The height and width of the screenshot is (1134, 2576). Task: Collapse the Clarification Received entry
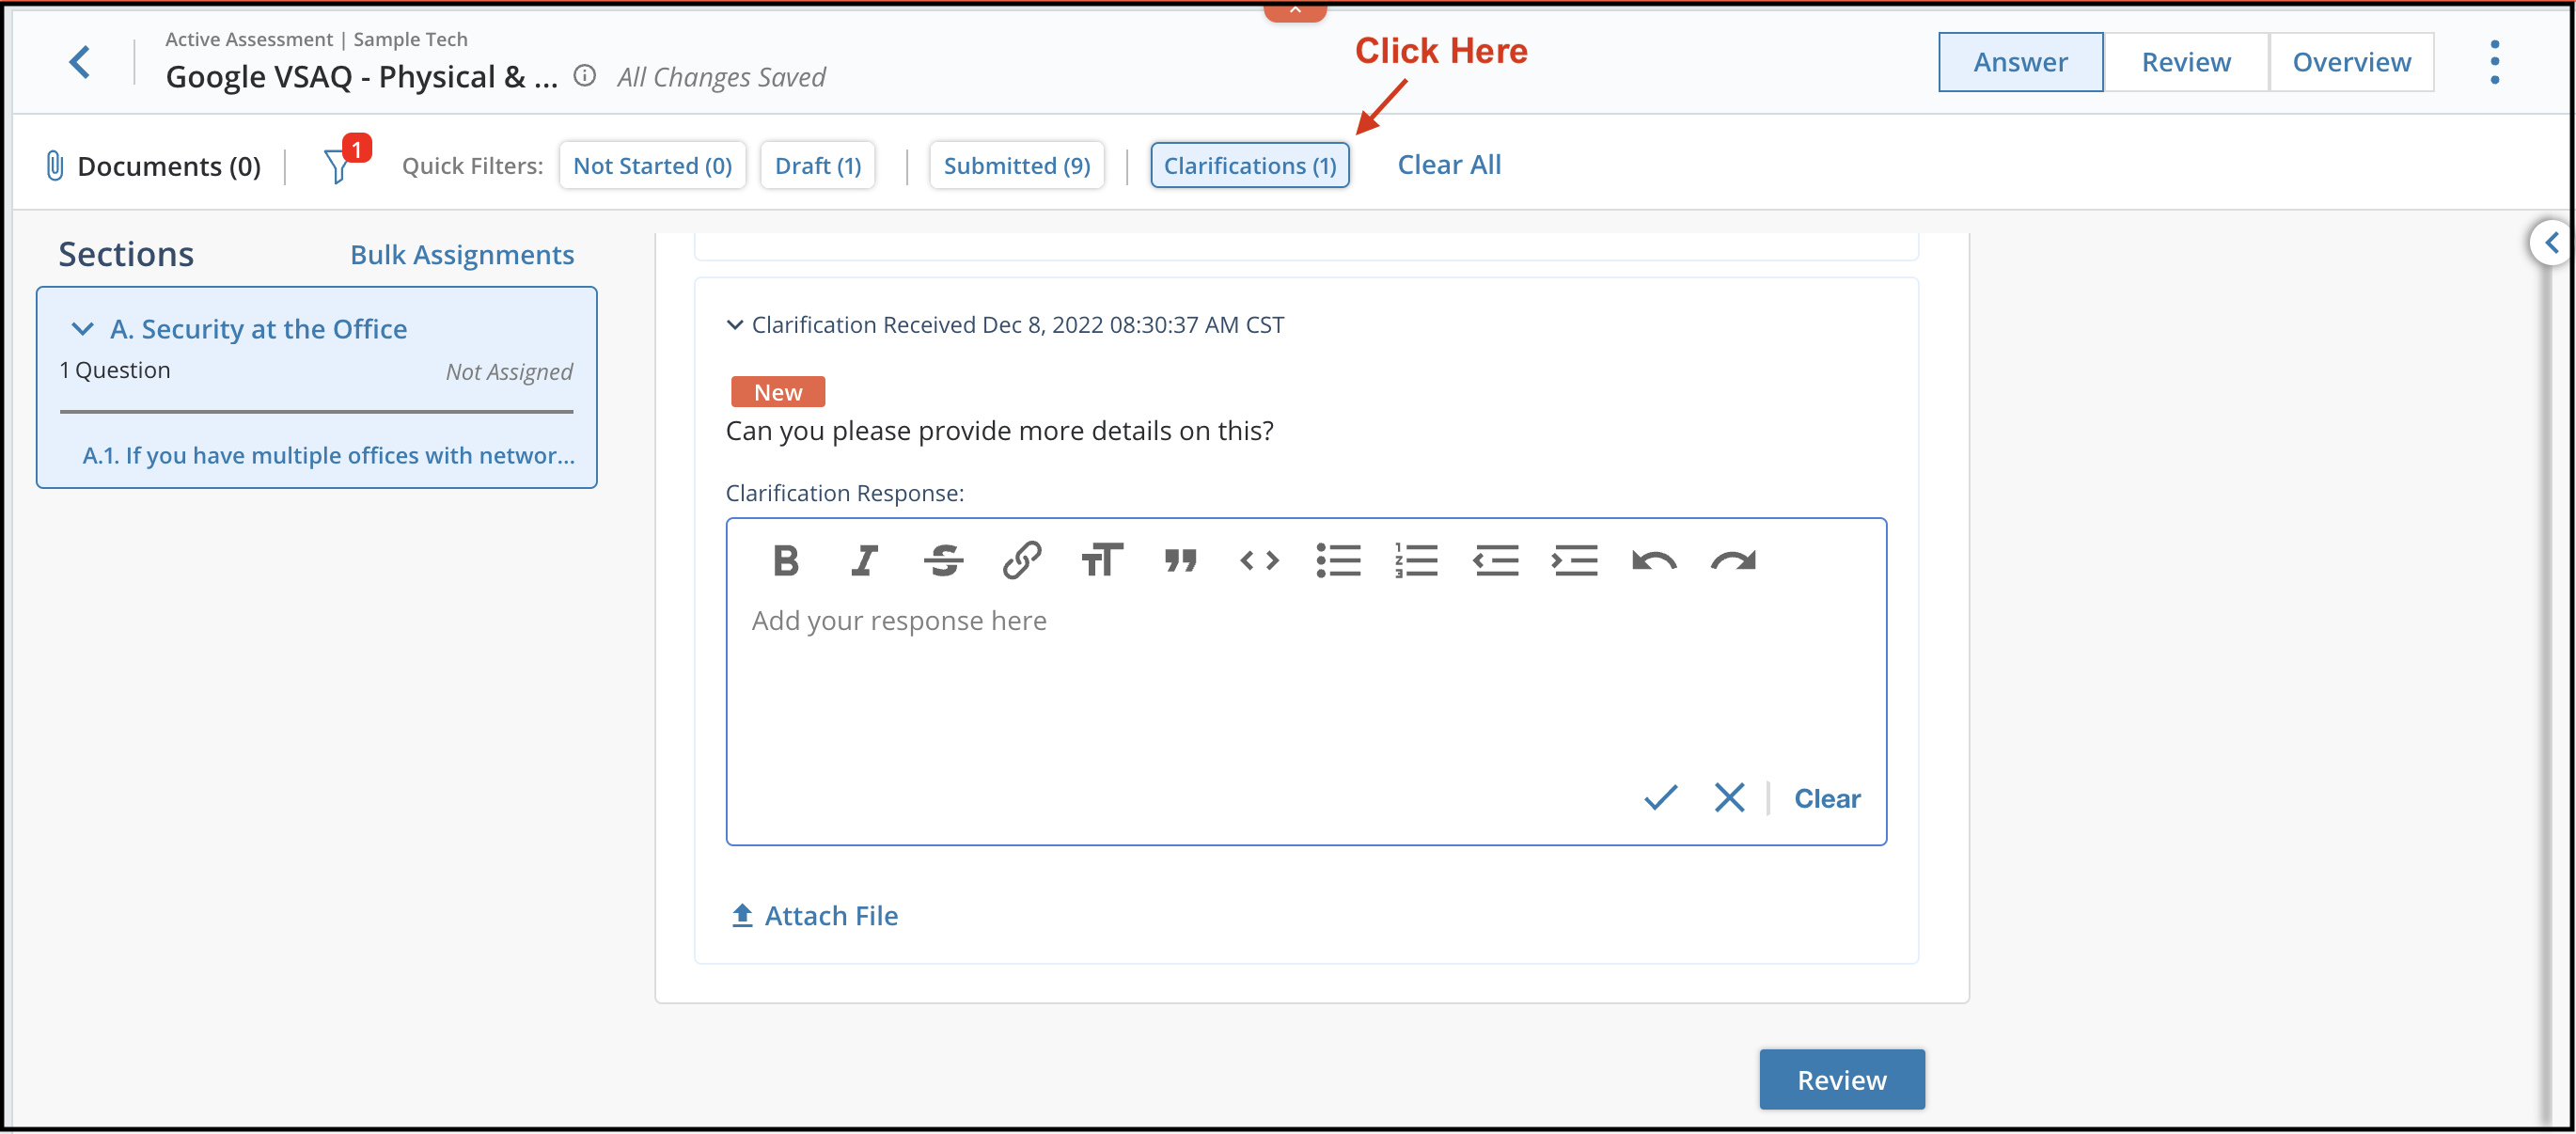734,325
